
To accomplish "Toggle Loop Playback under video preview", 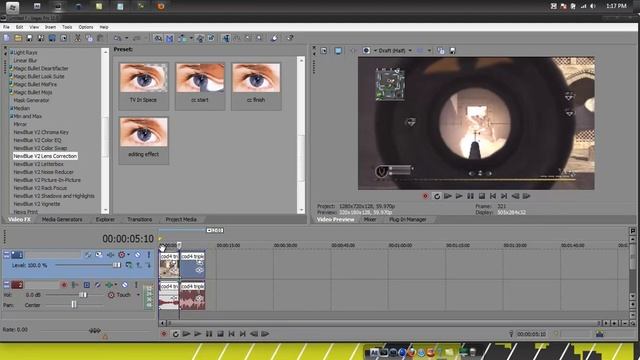I will click(x=437, y=196).
